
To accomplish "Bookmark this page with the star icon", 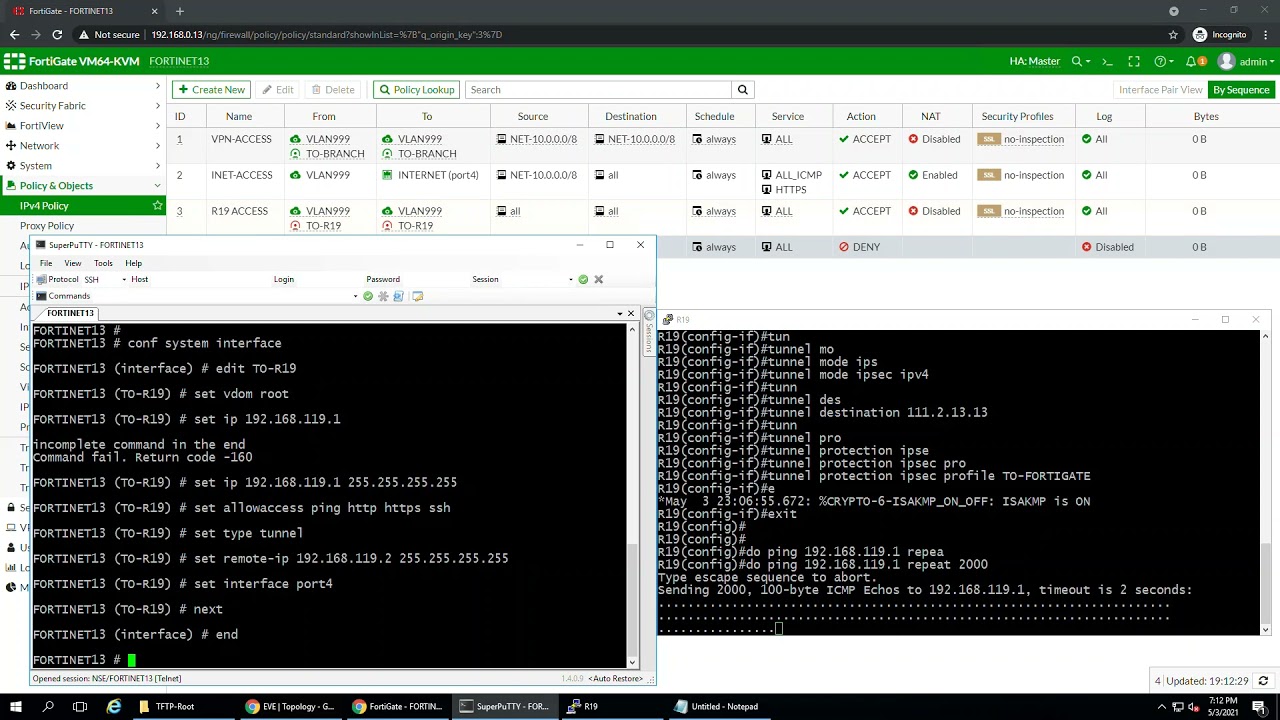I will (1173, 34).
